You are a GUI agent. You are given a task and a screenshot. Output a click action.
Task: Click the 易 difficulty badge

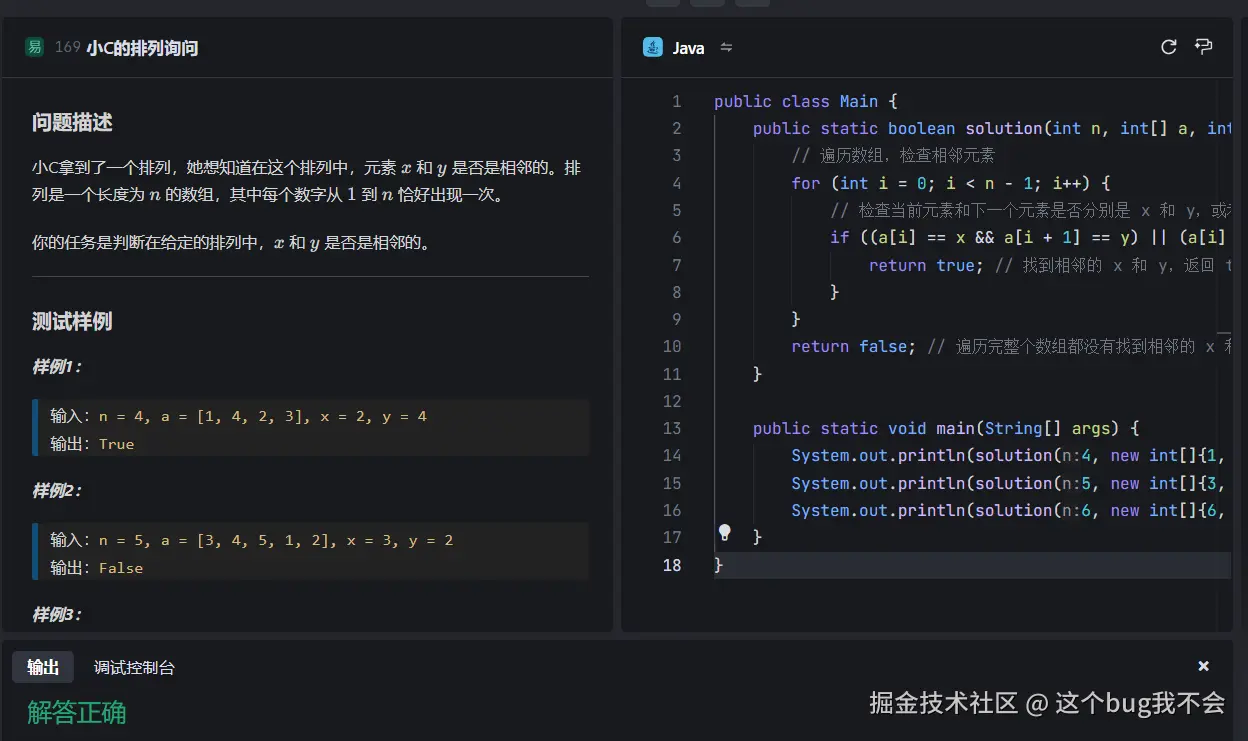click(x=36, y=46)
